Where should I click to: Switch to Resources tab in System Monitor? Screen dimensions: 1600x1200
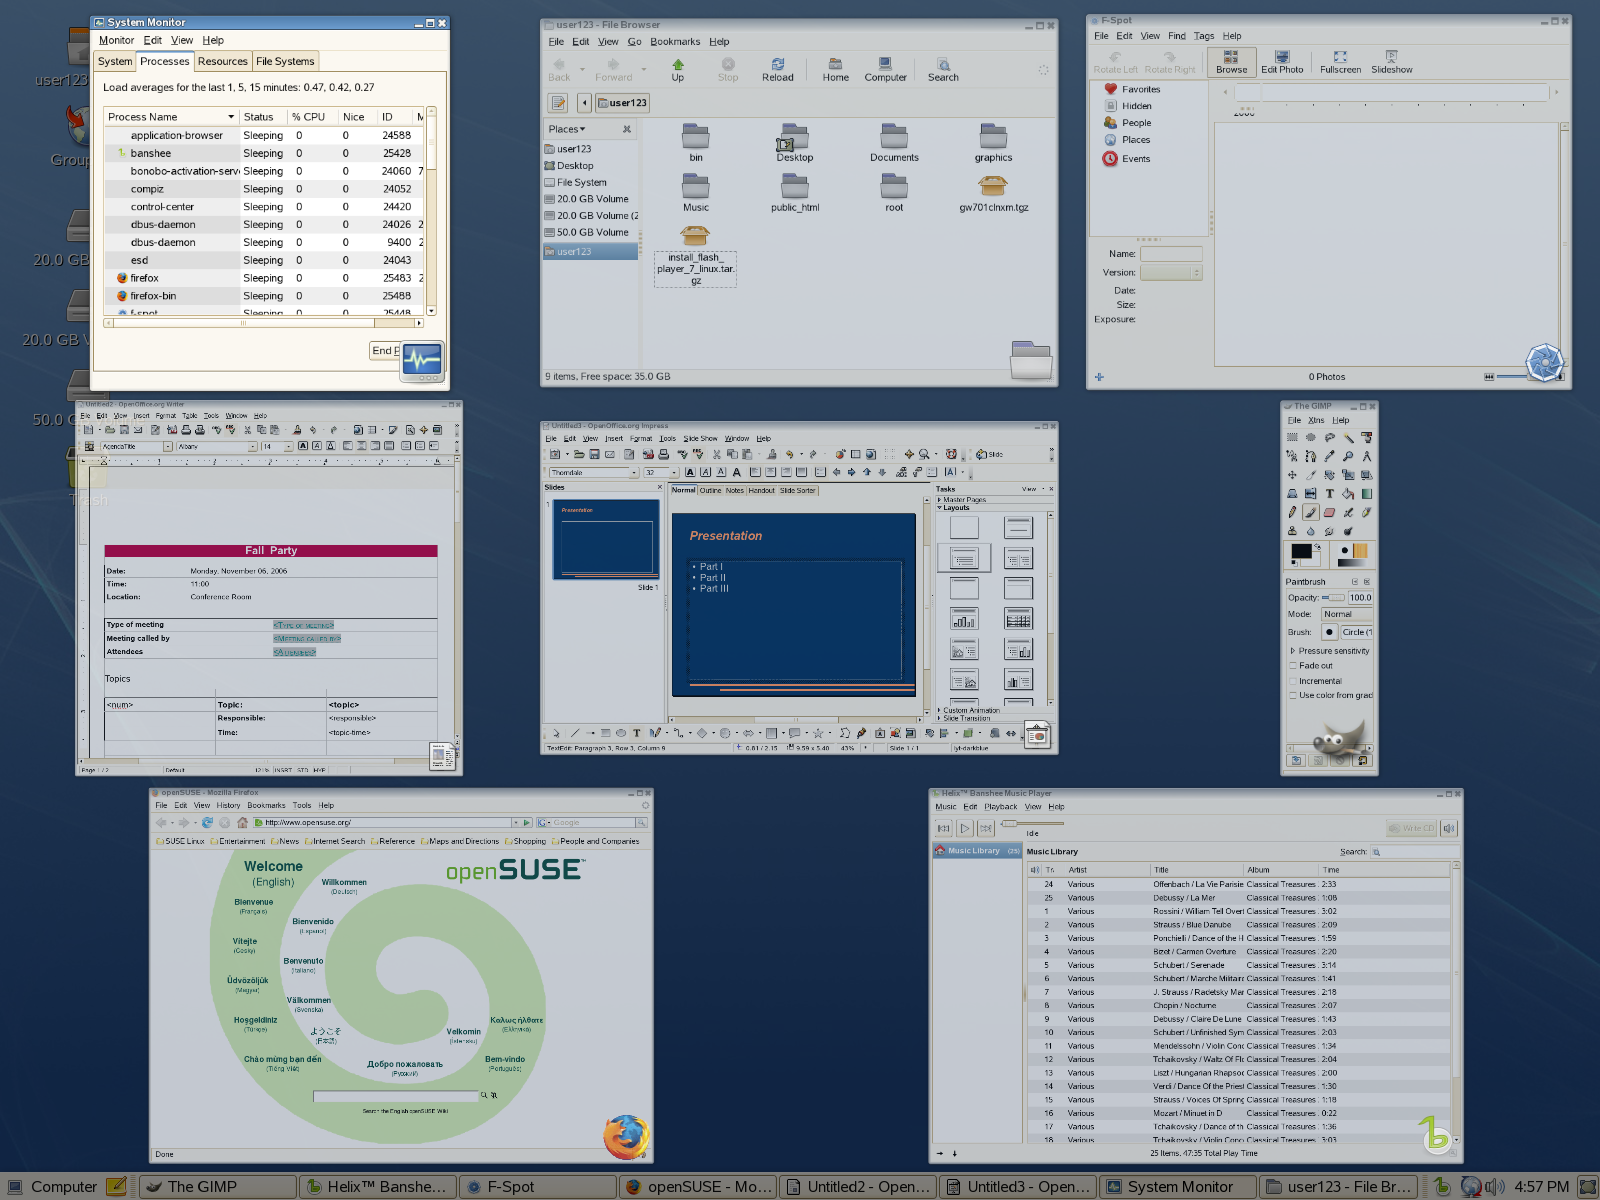(x=222, y=61)
